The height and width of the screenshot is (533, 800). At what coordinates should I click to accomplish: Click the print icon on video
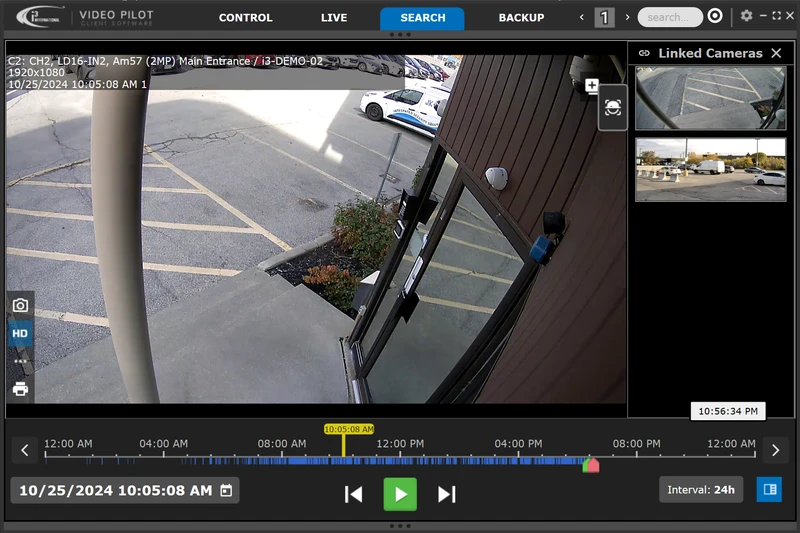pos(20,389)
